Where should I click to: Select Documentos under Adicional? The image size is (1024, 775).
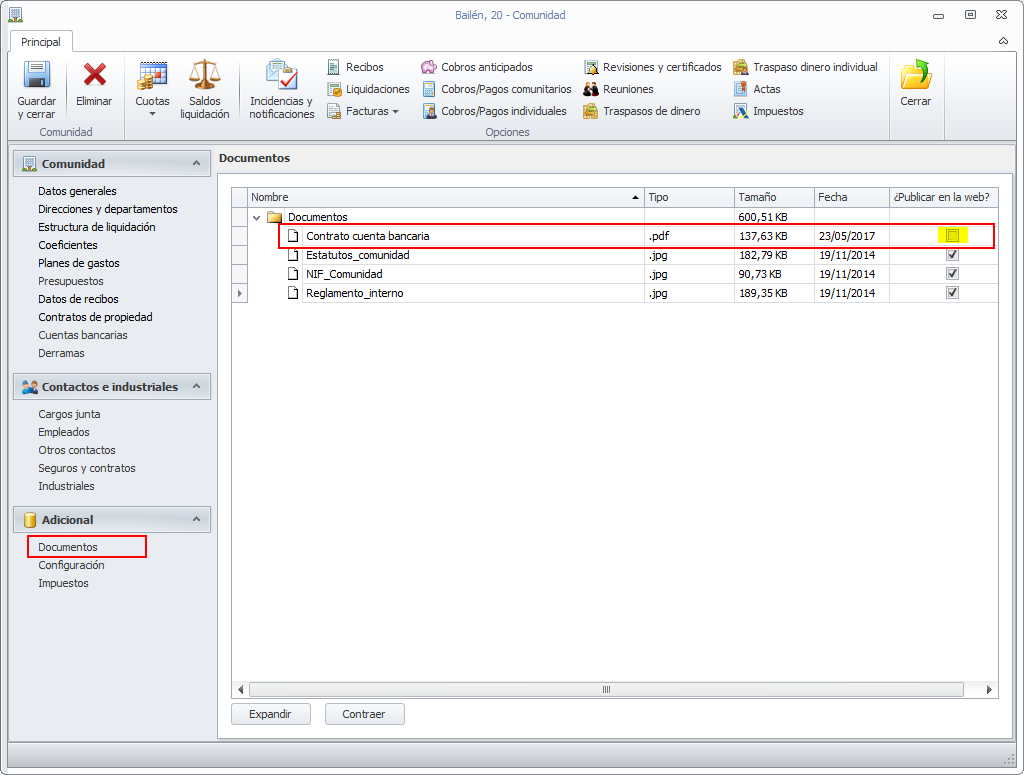pyautogui.click(x=68, y=547)
